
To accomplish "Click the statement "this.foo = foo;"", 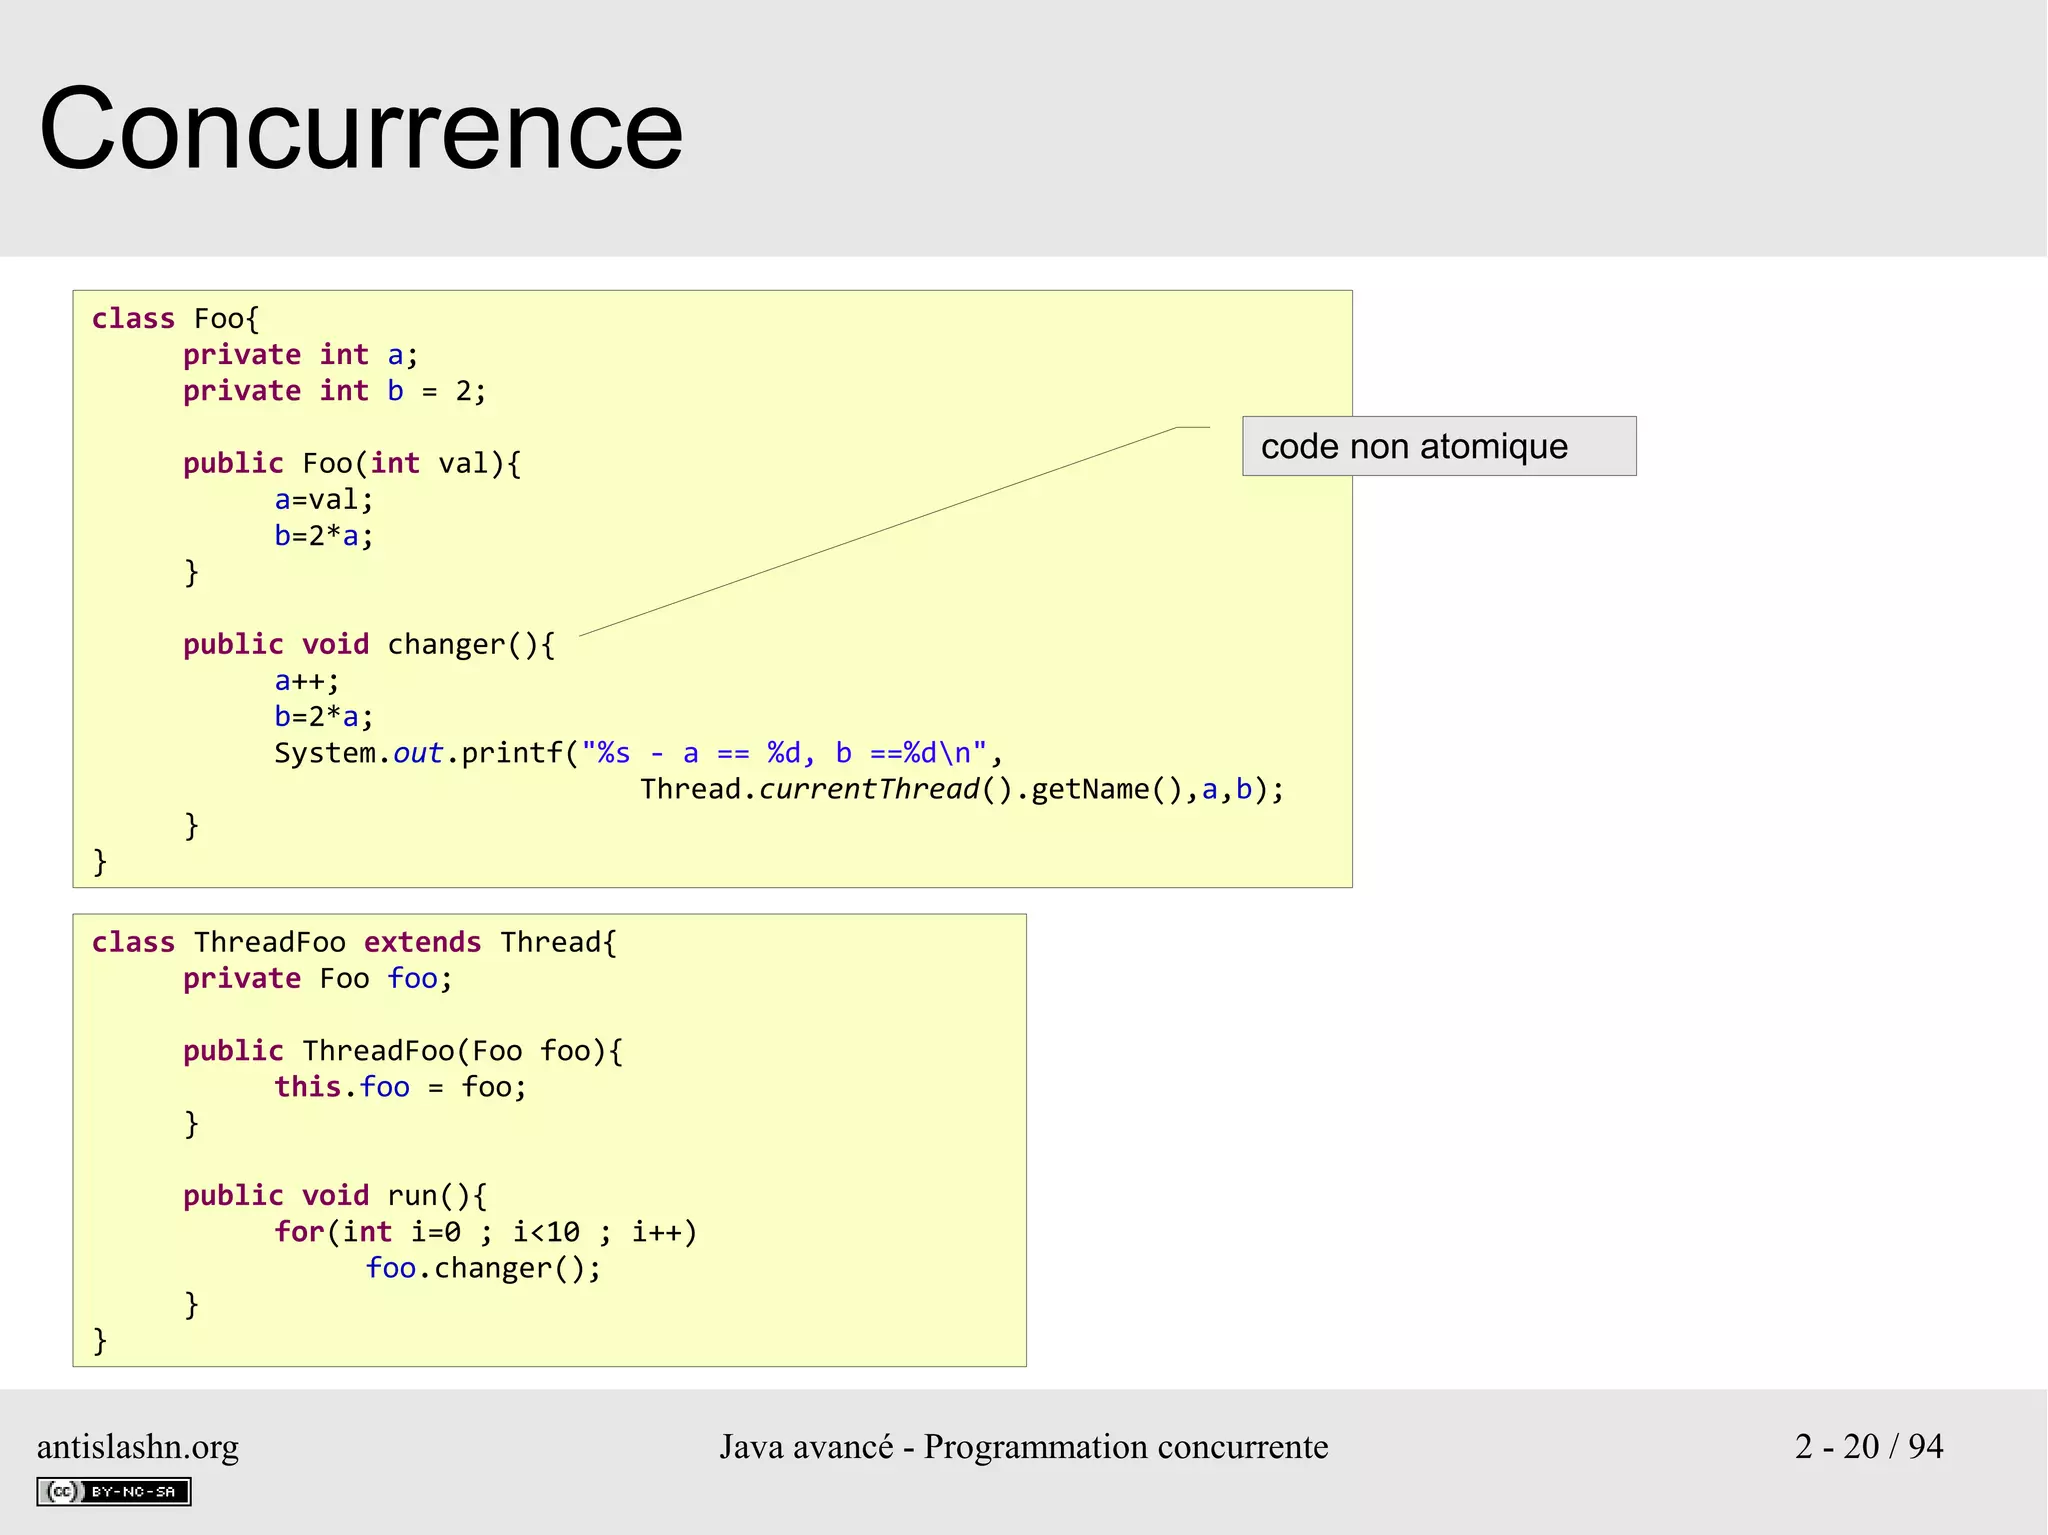I will (x=401, y=1087).
